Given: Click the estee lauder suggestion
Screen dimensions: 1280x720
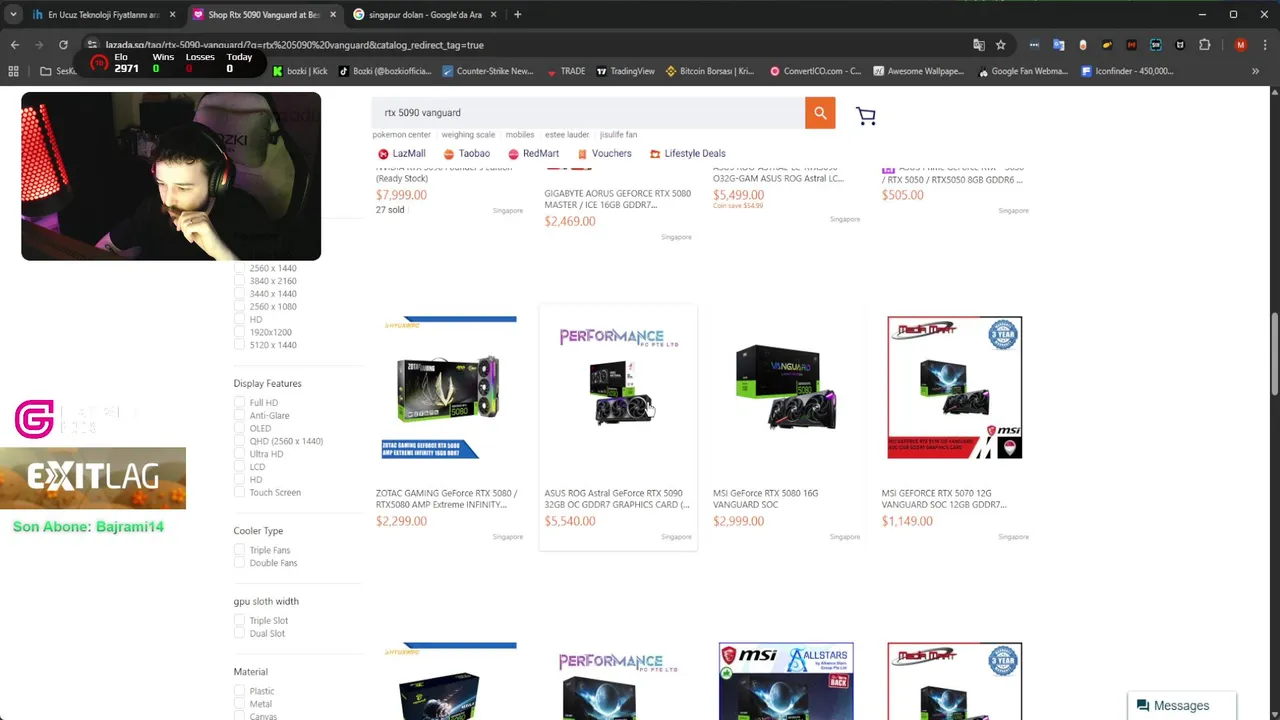Looking at the screenshot, I should coord(567,135).
